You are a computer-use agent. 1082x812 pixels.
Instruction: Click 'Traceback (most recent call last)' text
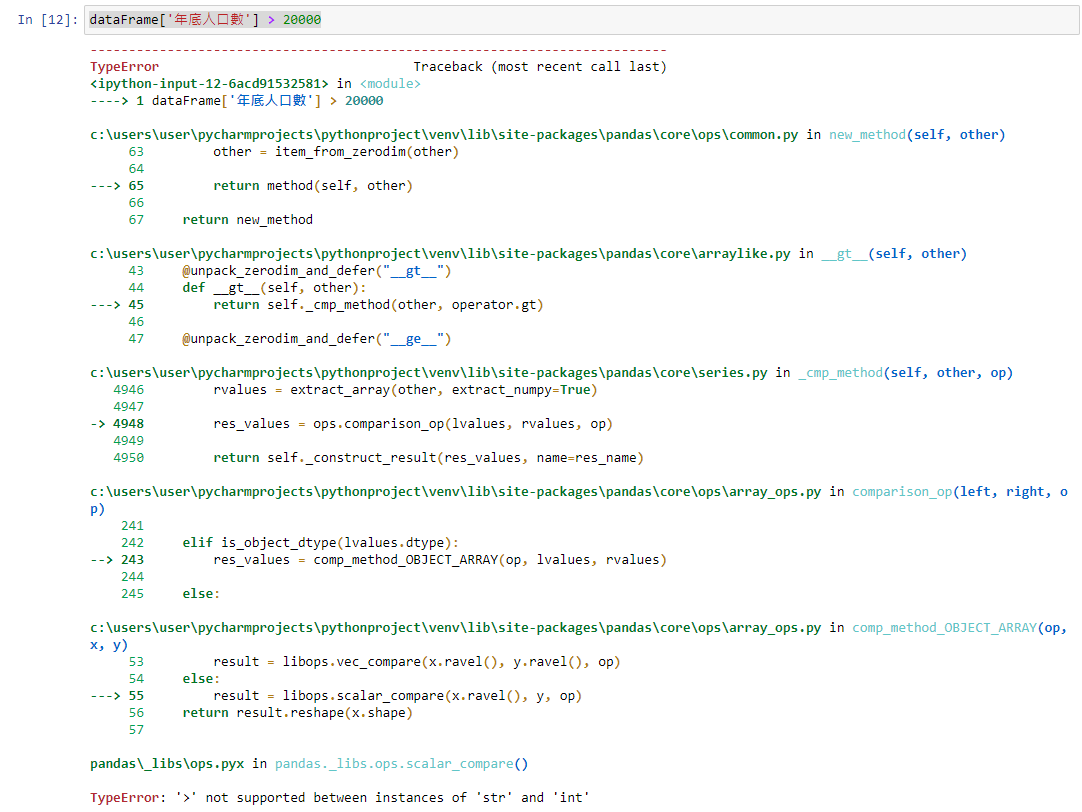(540, 67)
